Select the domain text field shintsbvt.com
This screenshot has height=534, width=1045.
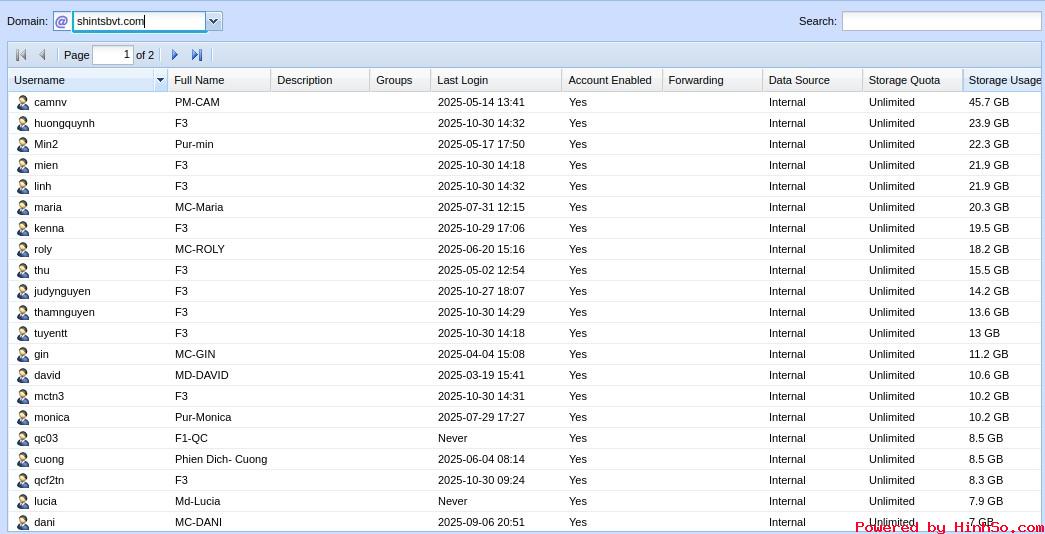(138, 21)
